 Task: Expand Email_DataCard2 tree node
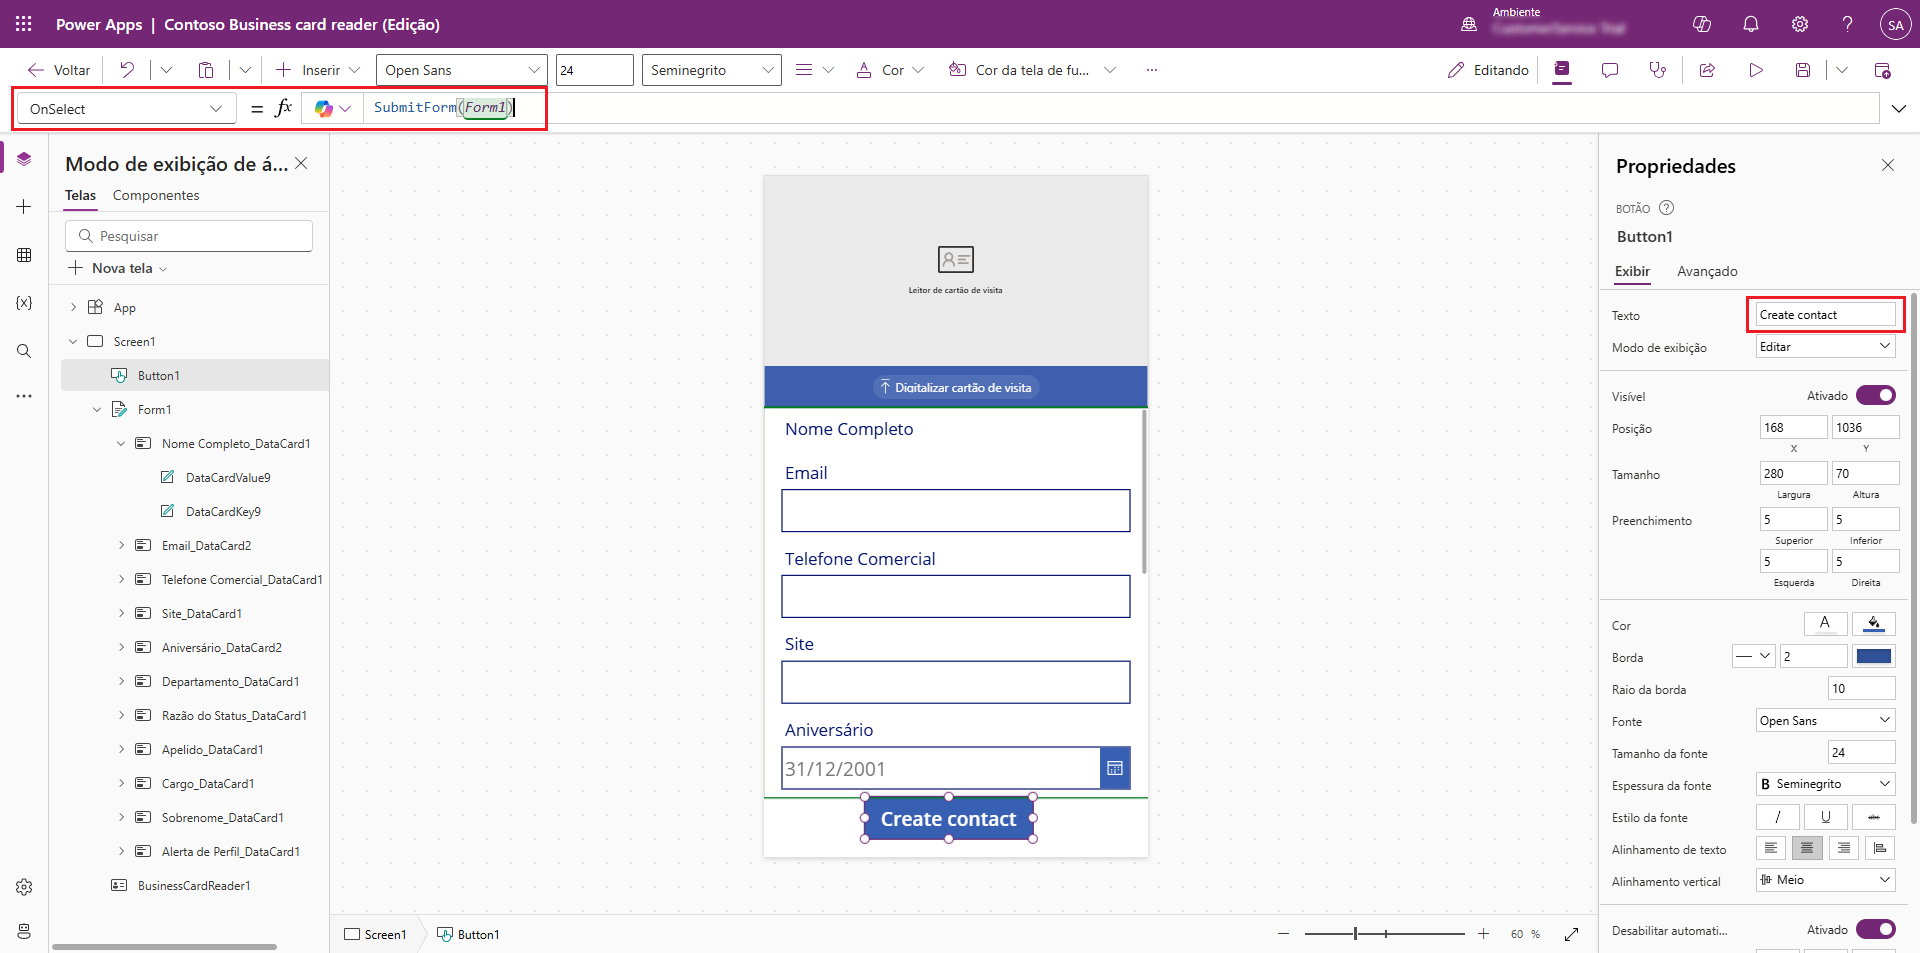121,545
